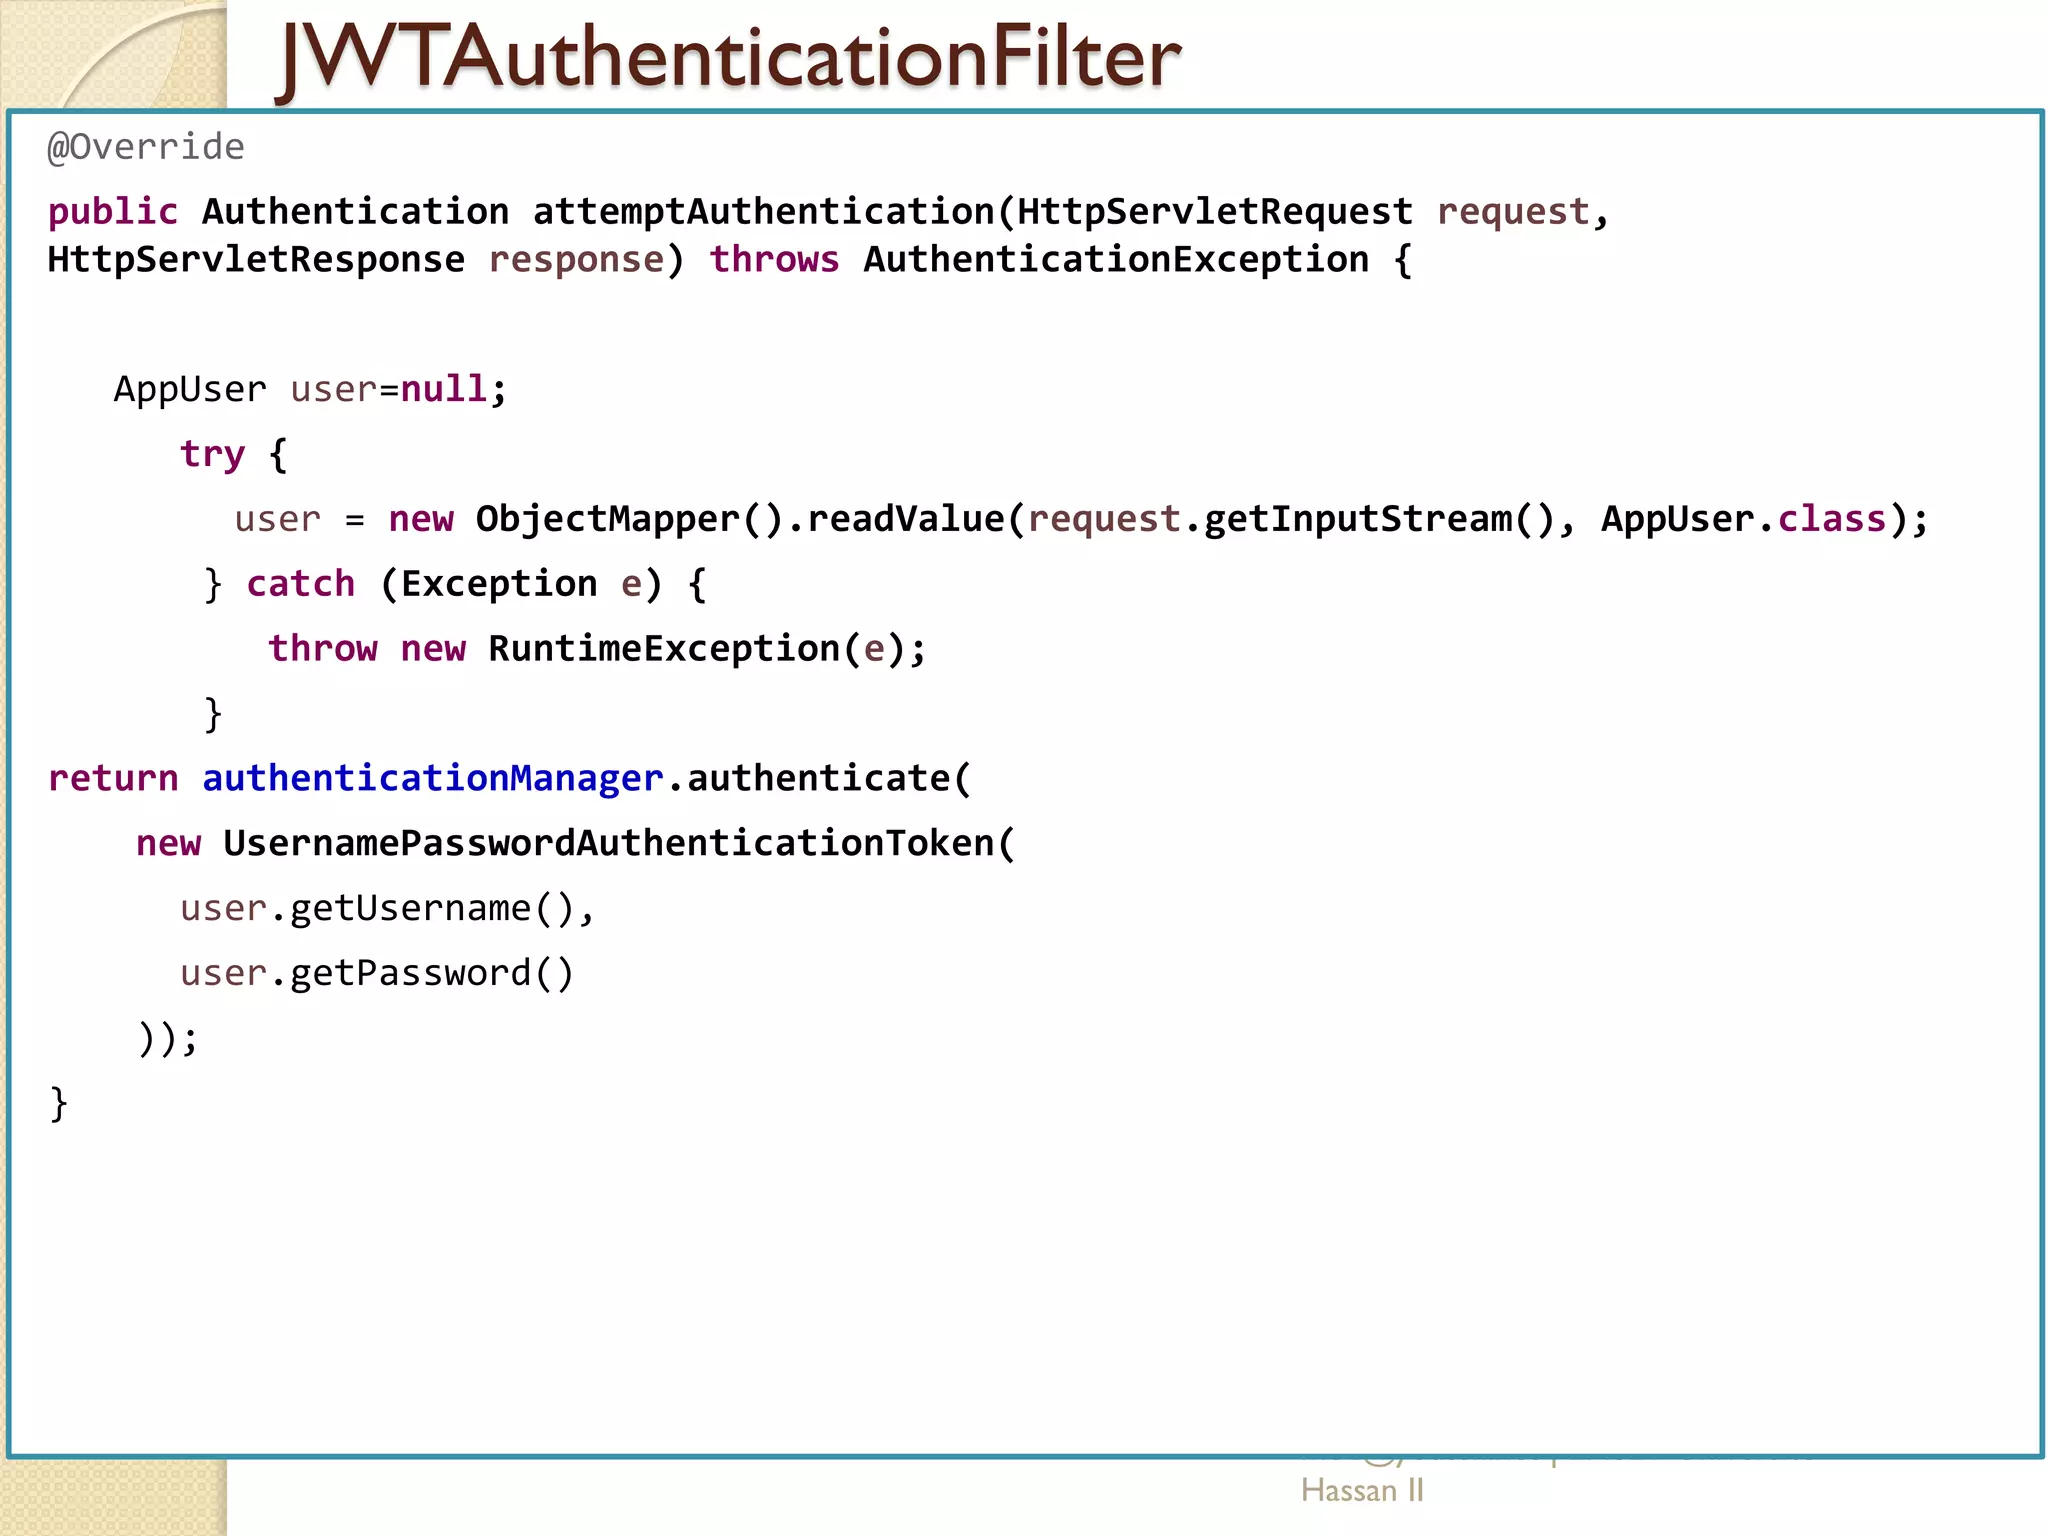This screenshot has width=2048, height=1536.
Task: Click request.getInputStream() expression
Action: point(1289,518)
